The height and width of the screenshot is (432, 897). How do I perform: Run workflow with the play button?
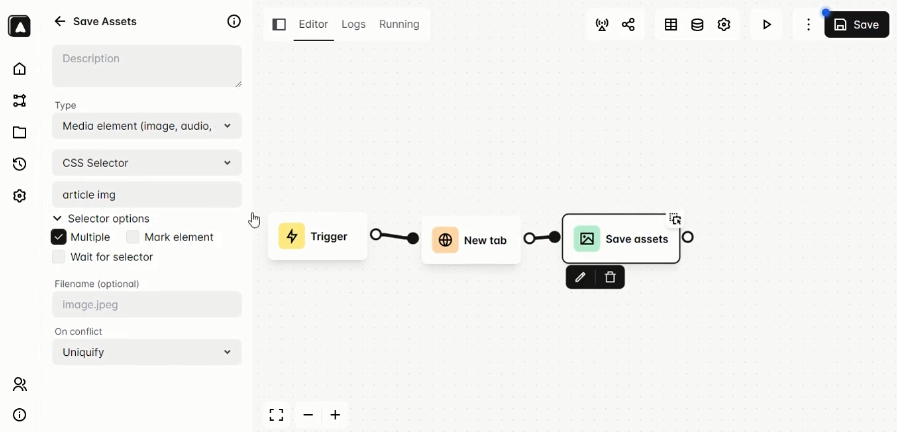pos(767,24)
